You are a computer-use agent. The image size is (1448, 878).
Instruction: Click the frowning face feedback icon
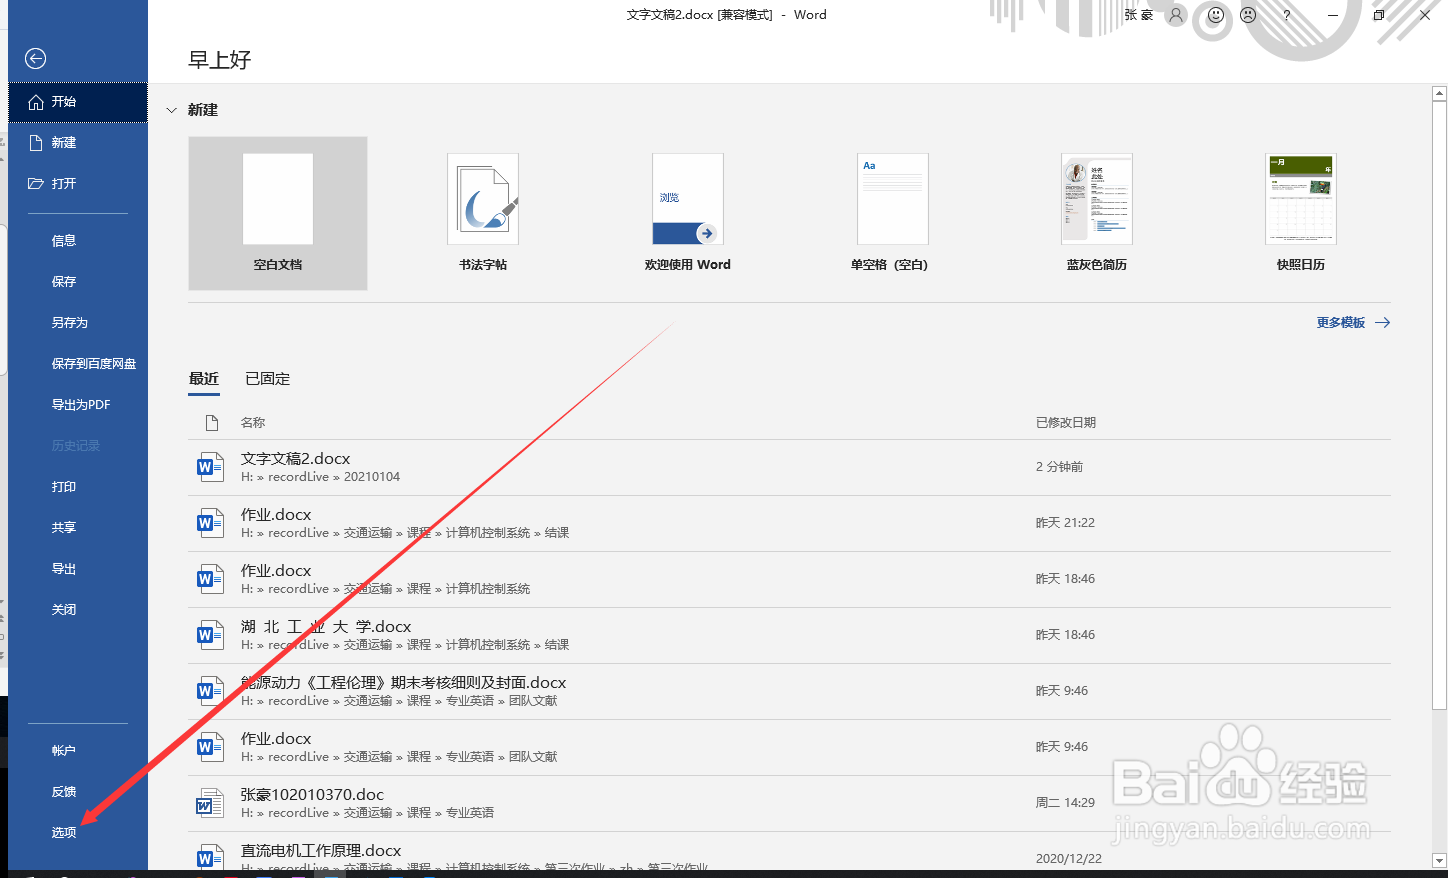[x=1248, y=15]
